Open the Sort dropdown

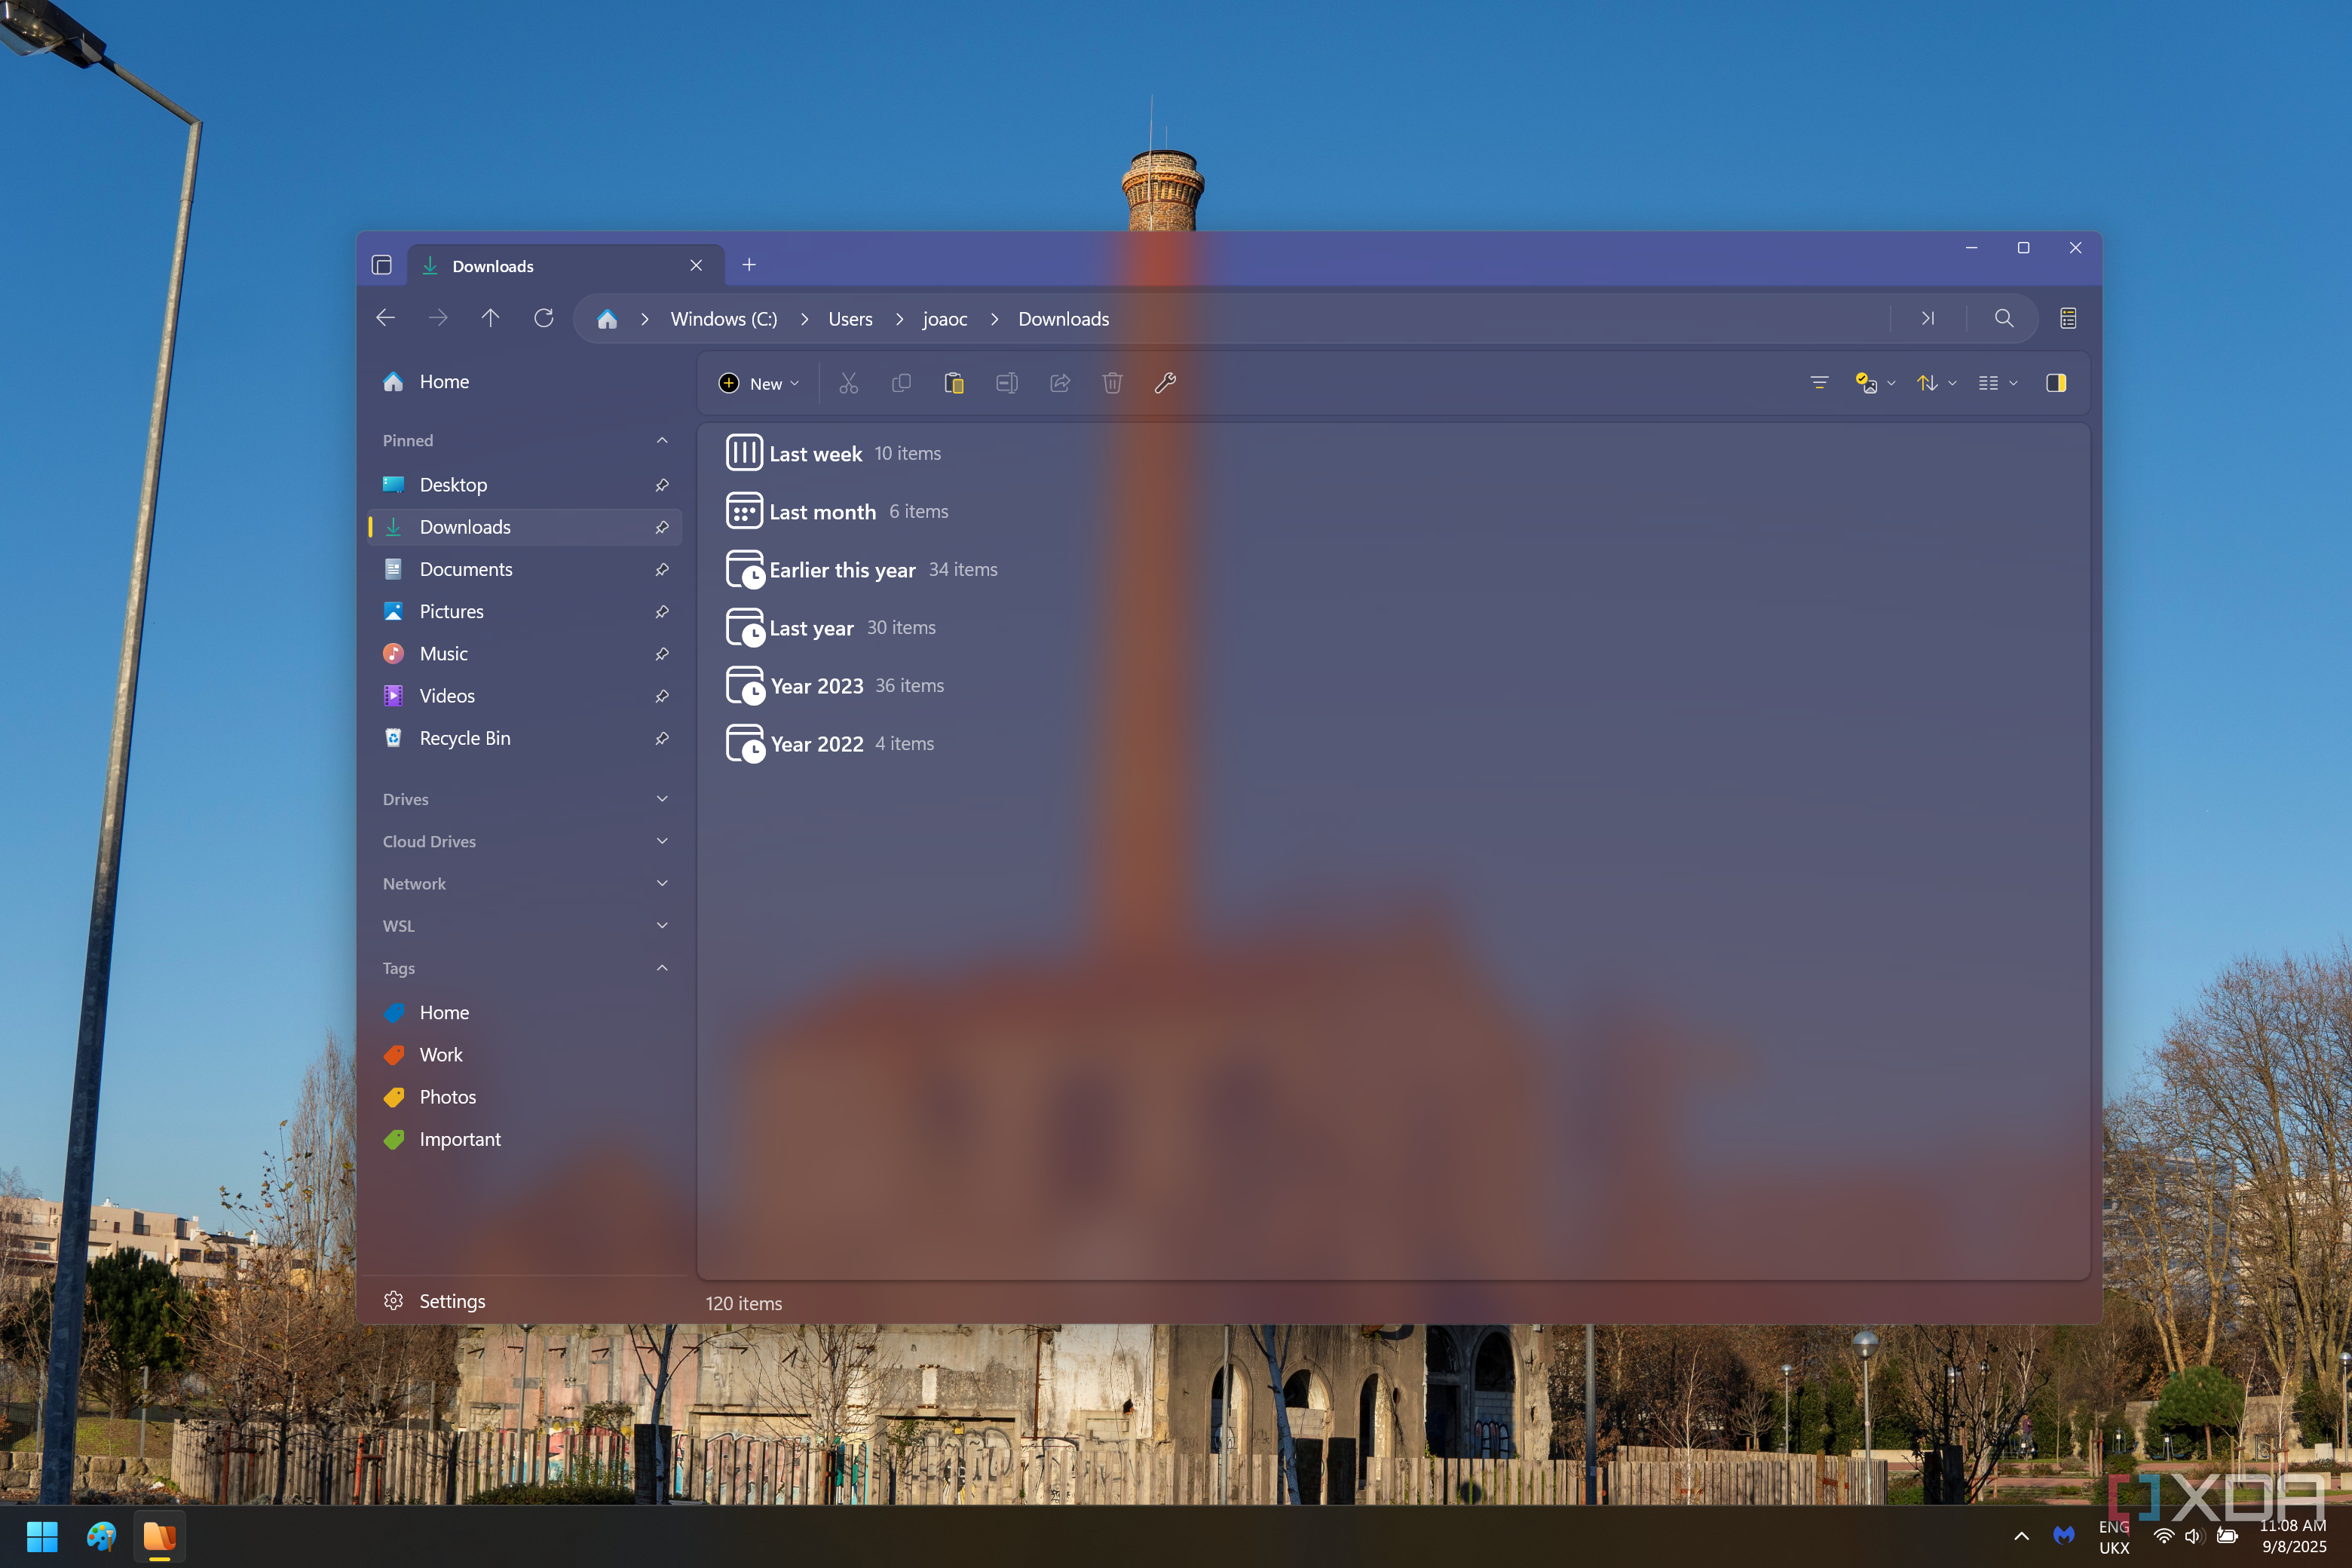pyautogui.click(x=1936, y=383)
